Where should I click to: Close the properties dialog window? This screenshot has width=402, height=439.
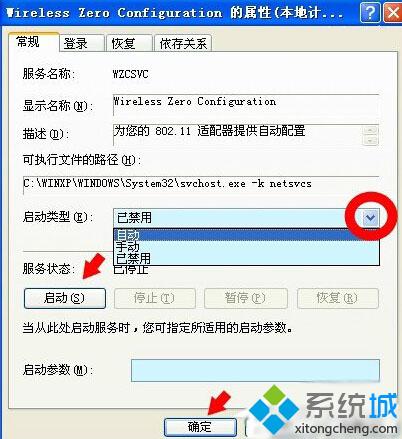tap(392, 13)
